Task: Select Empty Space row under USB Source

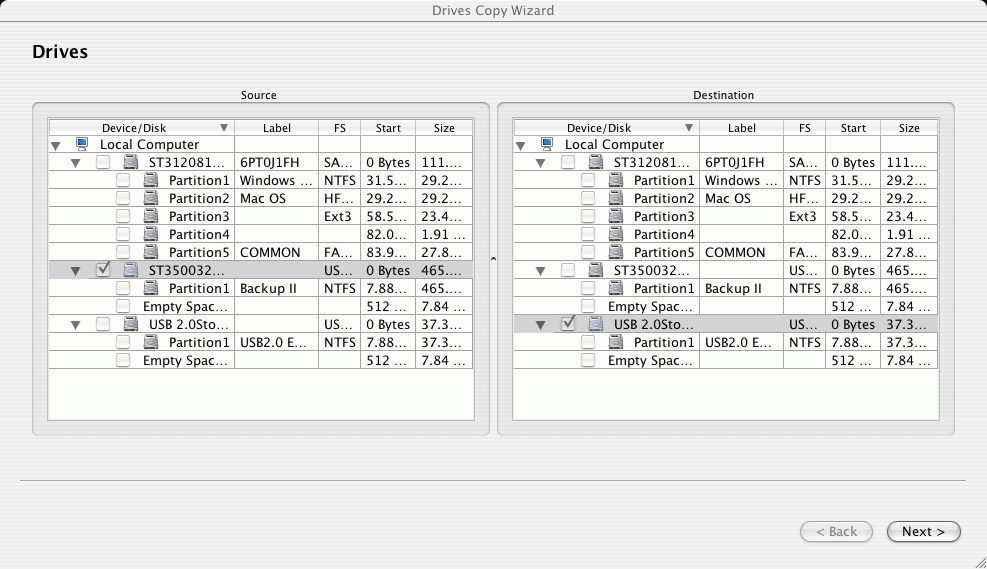Action: (261, 360)
